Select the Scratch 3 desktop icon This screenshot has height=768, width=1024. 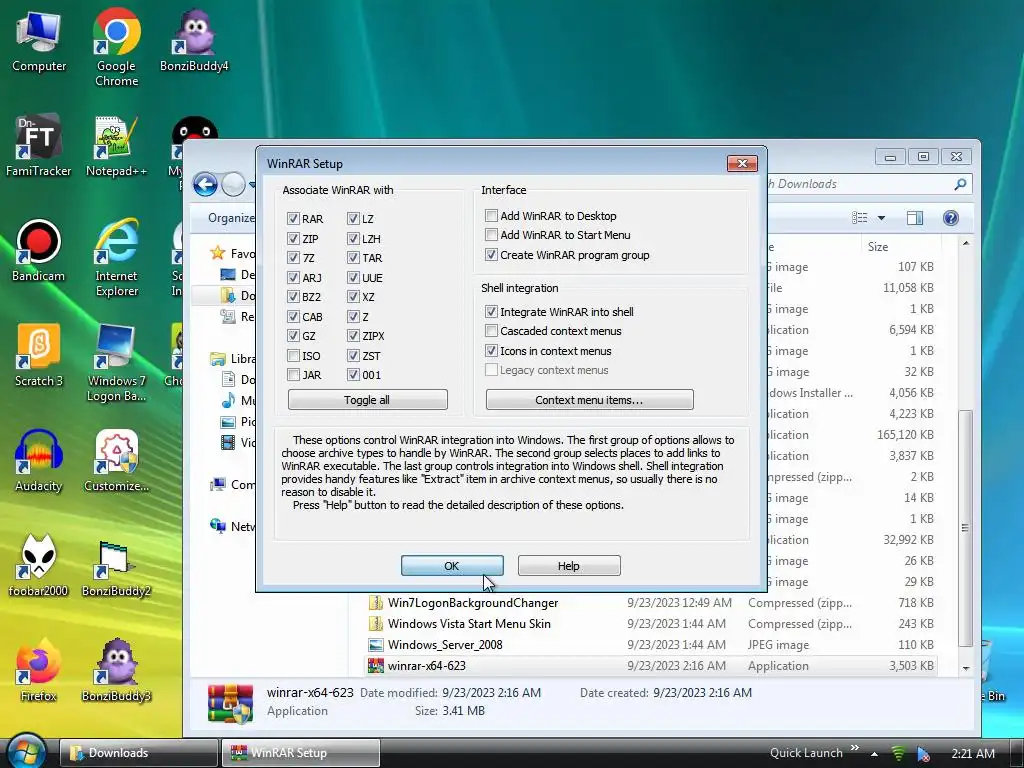pyautogui.click(x=39, y=356)
